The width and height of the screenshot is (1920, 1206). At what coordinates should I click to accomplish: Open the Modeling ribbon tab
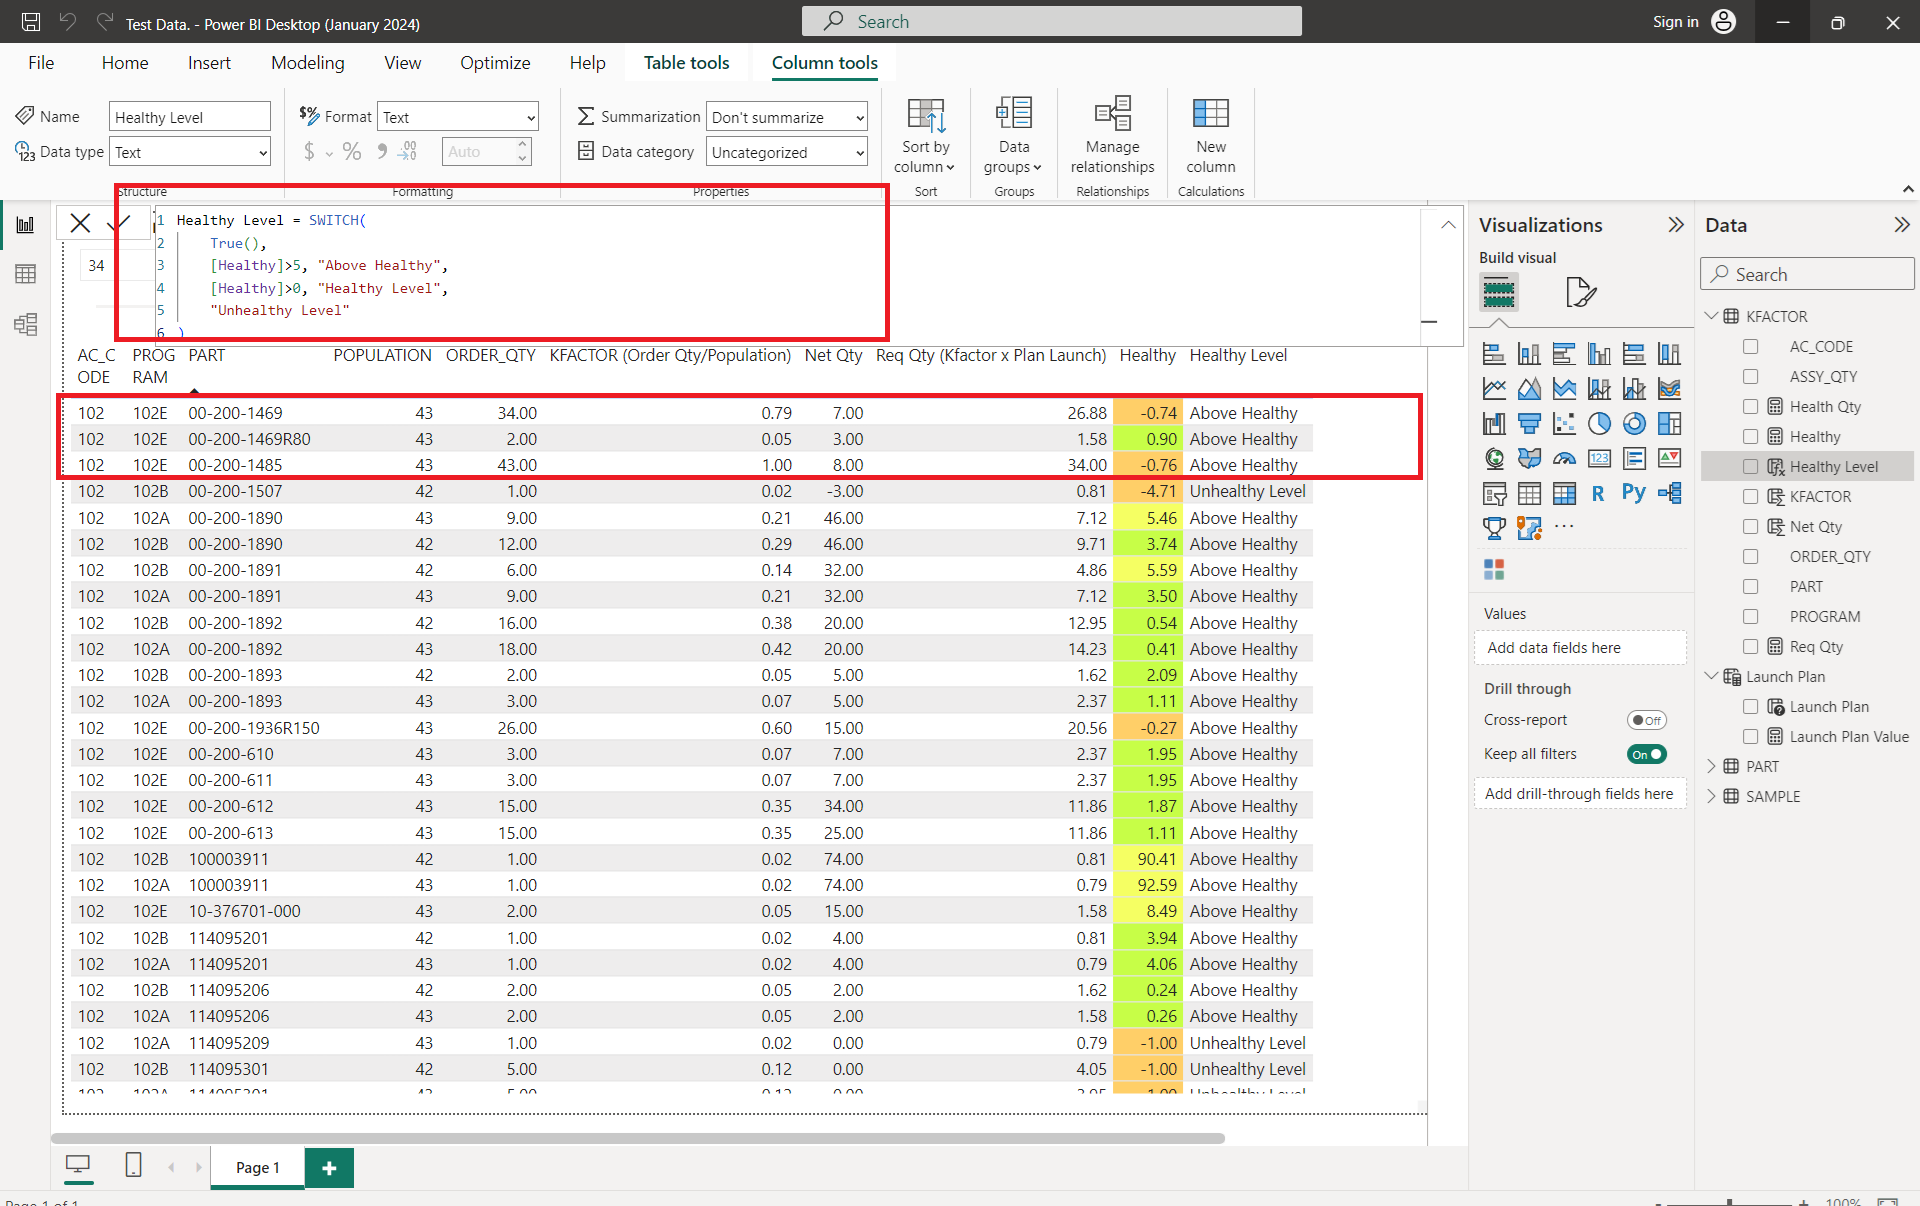pyautogui.click(x=307, y=63)
